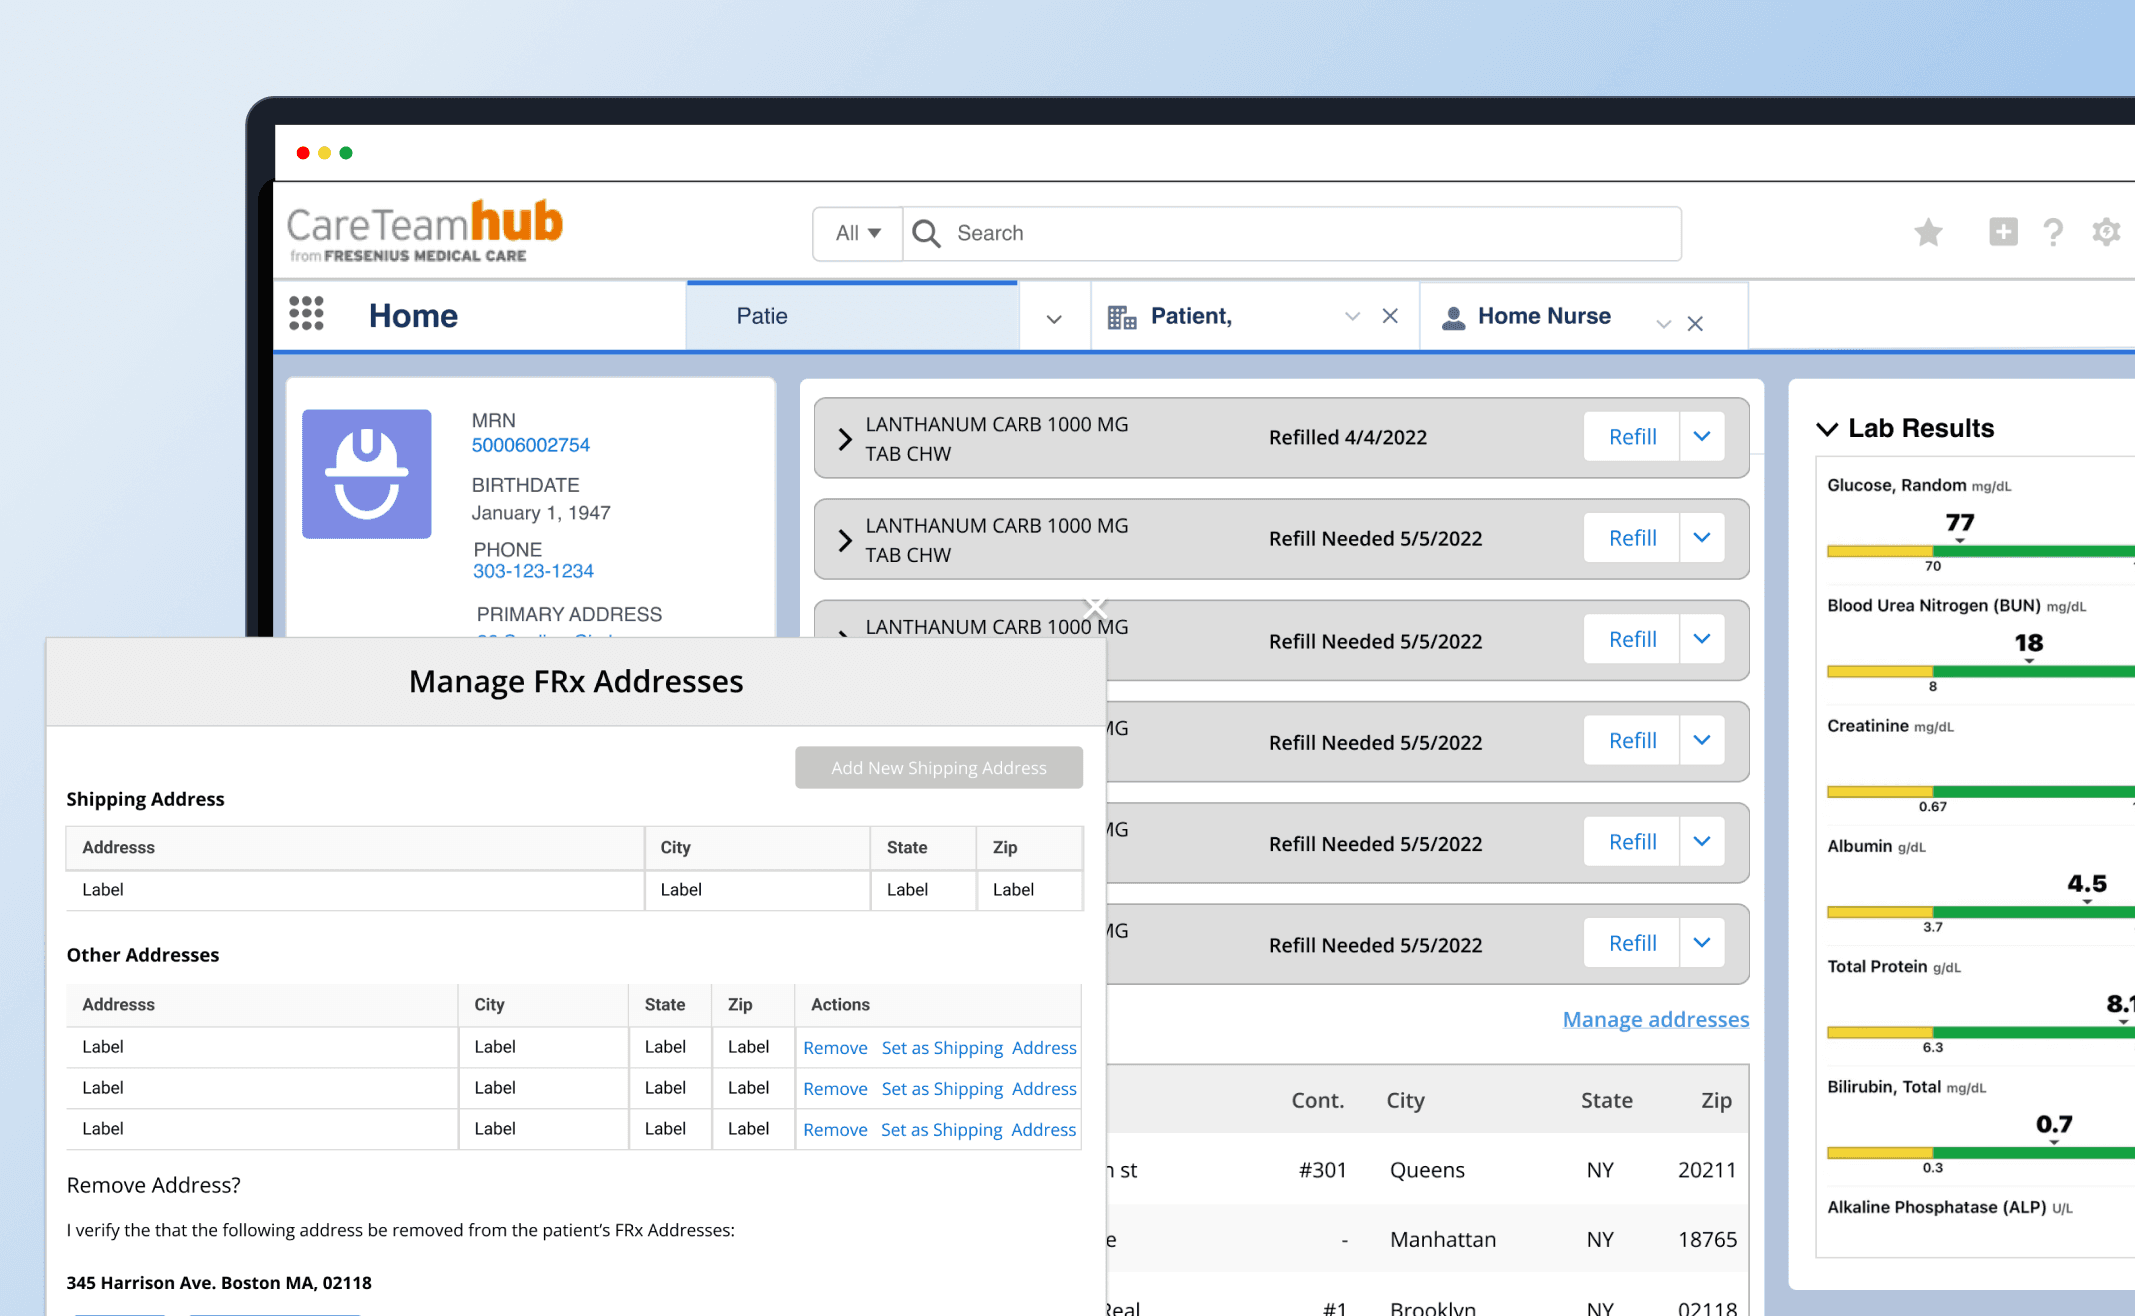This screenshot has height=1316, width=2135.
Task: Open Refill dropdown arrow on sixth medication row
Action: point(1702,943)
